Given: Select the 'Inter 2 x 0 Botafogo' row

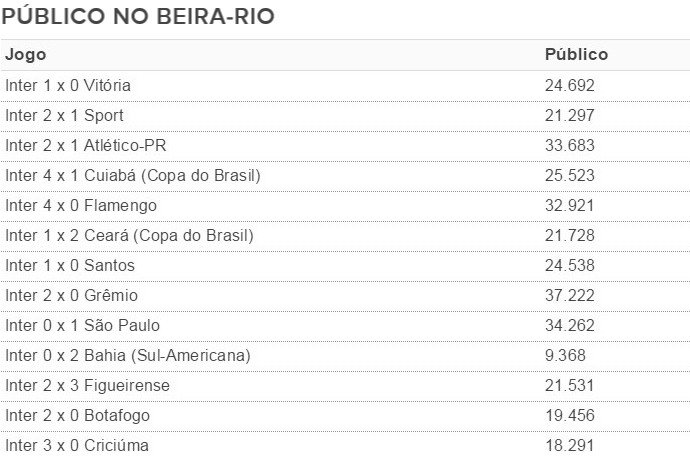Looking at the screenshot, I should (345, 416).
